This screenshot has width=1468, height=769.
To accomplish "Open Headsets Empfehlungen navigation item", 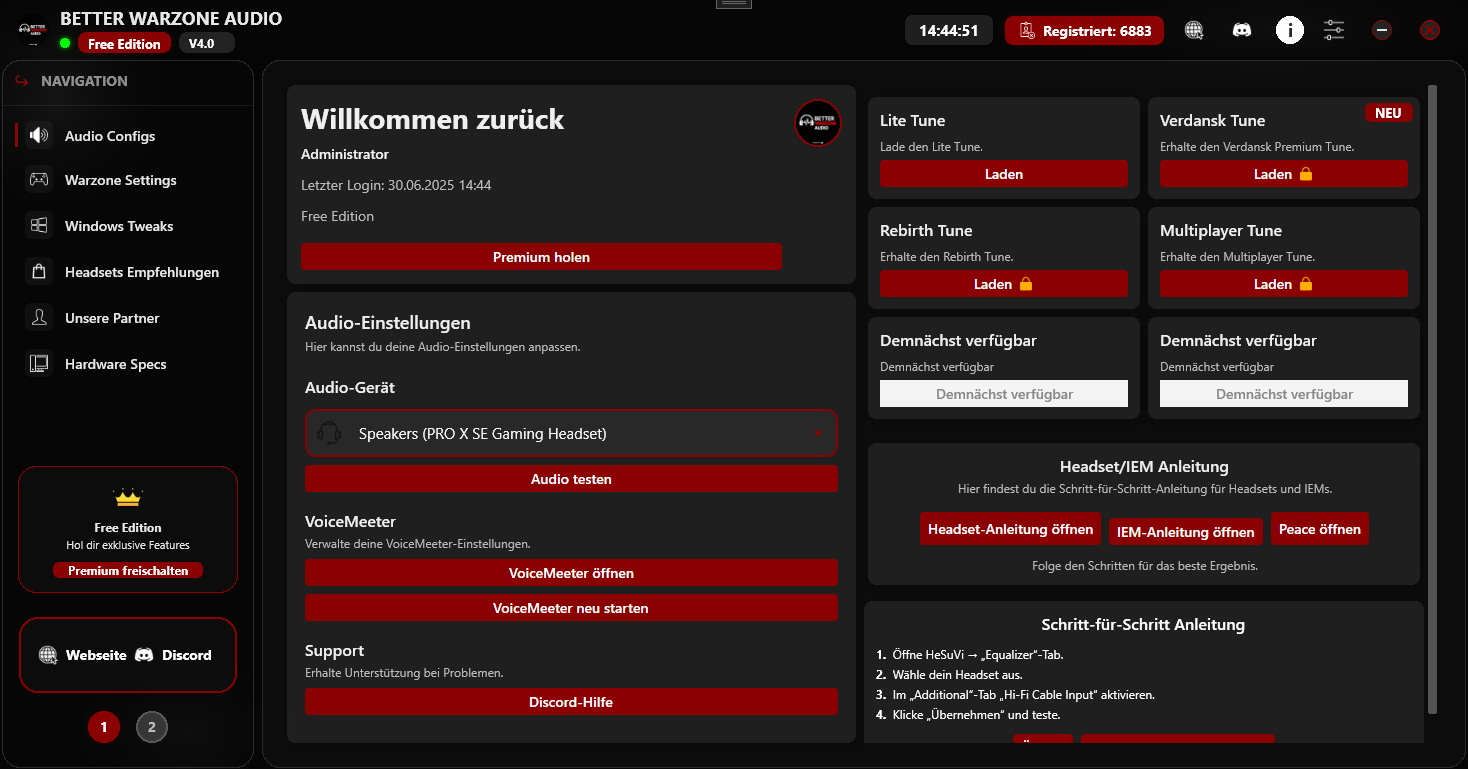I will click(x=128, y=272).
